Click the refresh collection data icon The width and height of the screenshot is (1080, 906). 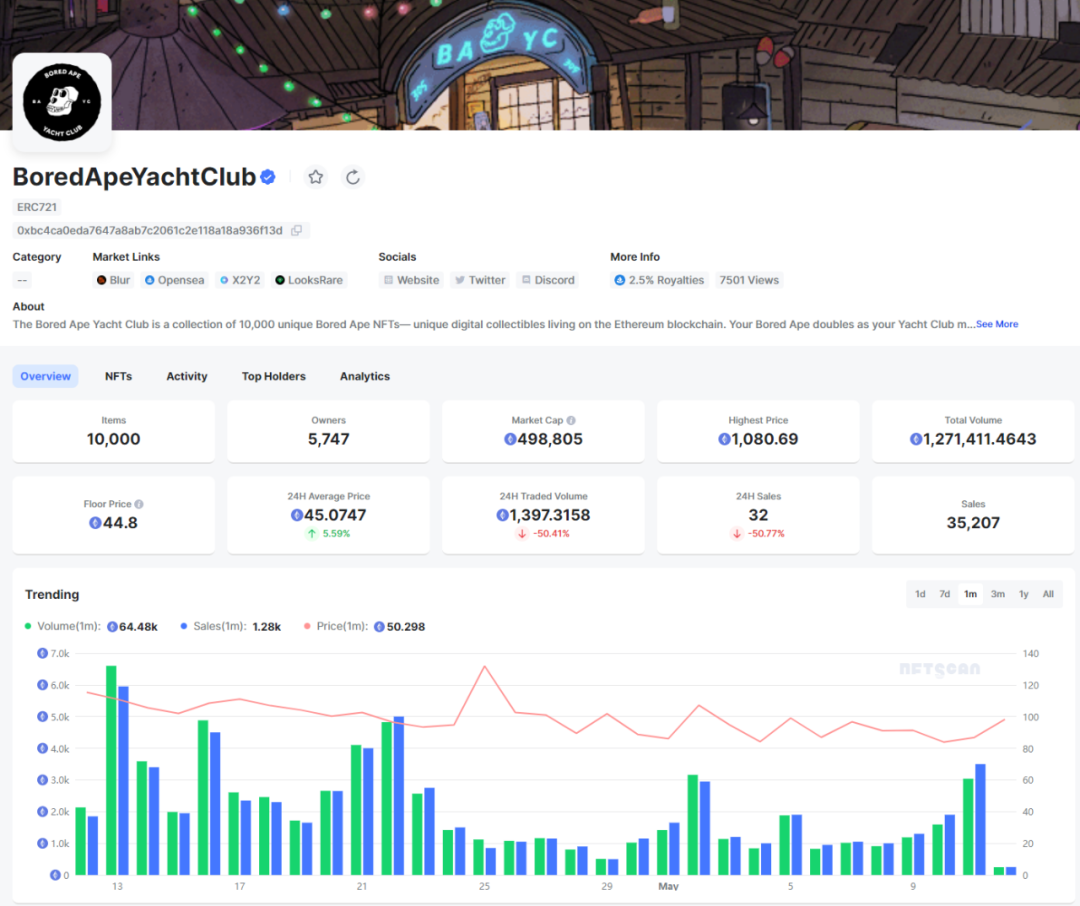pos(353,177)
